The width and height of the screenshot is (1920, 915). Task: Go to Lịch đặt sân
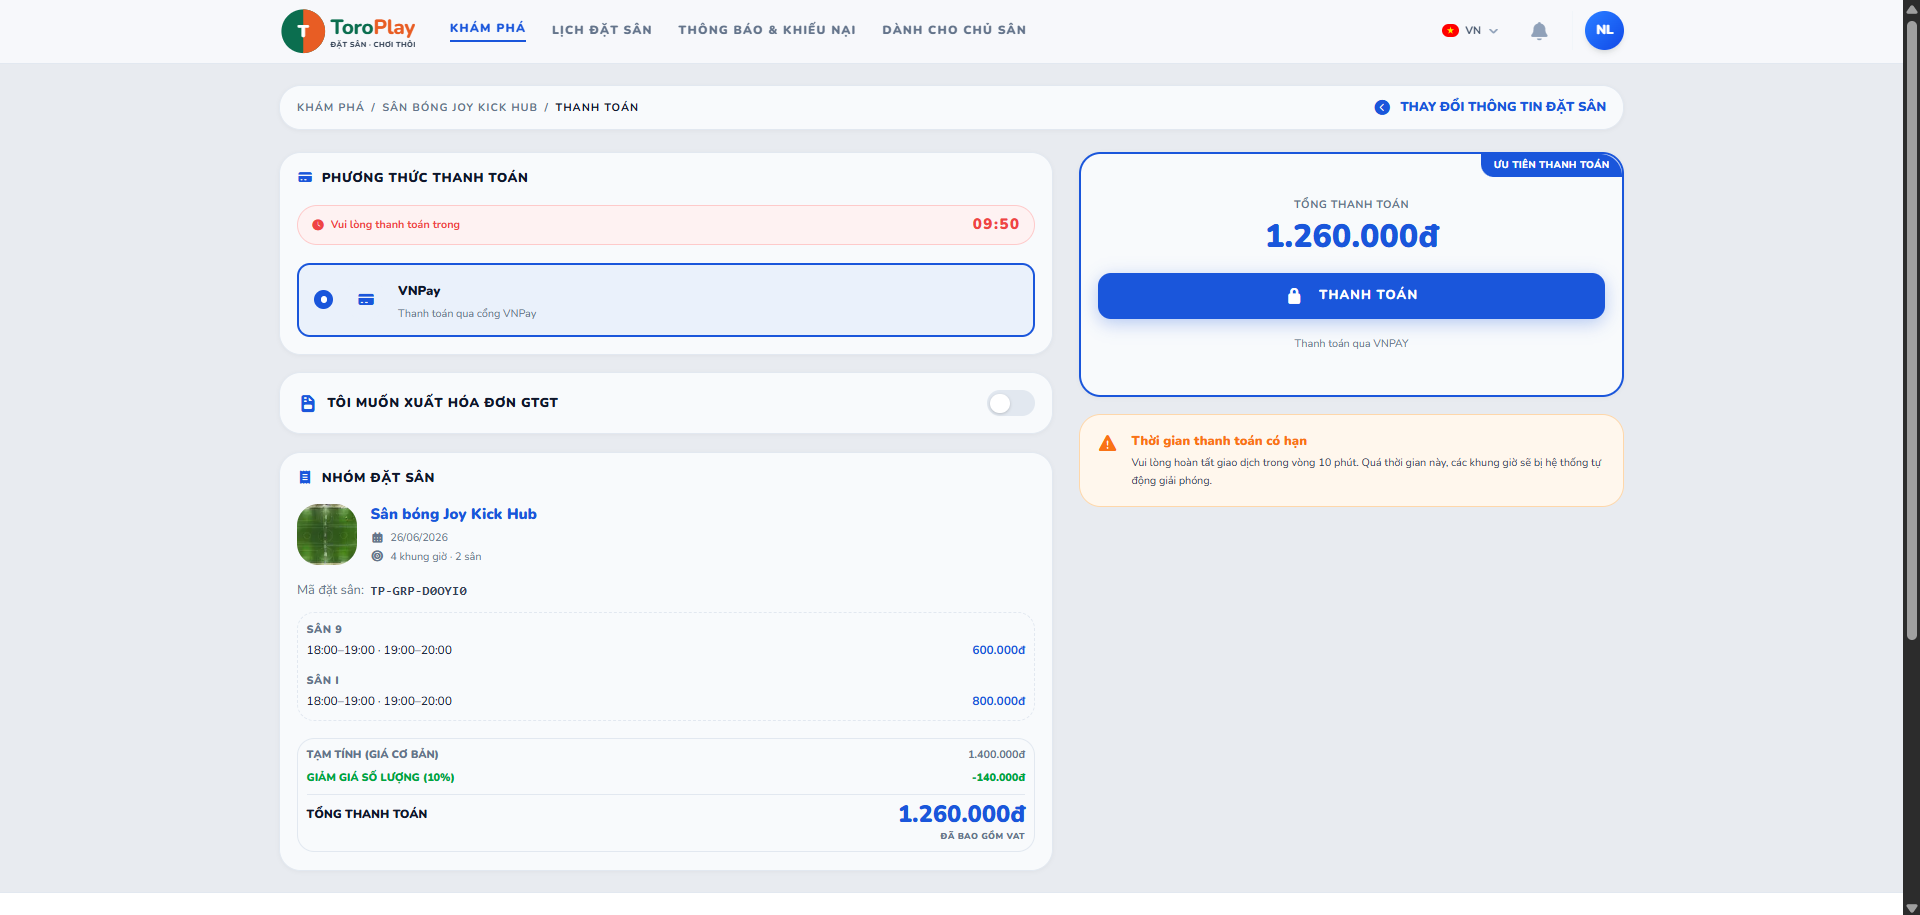[602, 30]
